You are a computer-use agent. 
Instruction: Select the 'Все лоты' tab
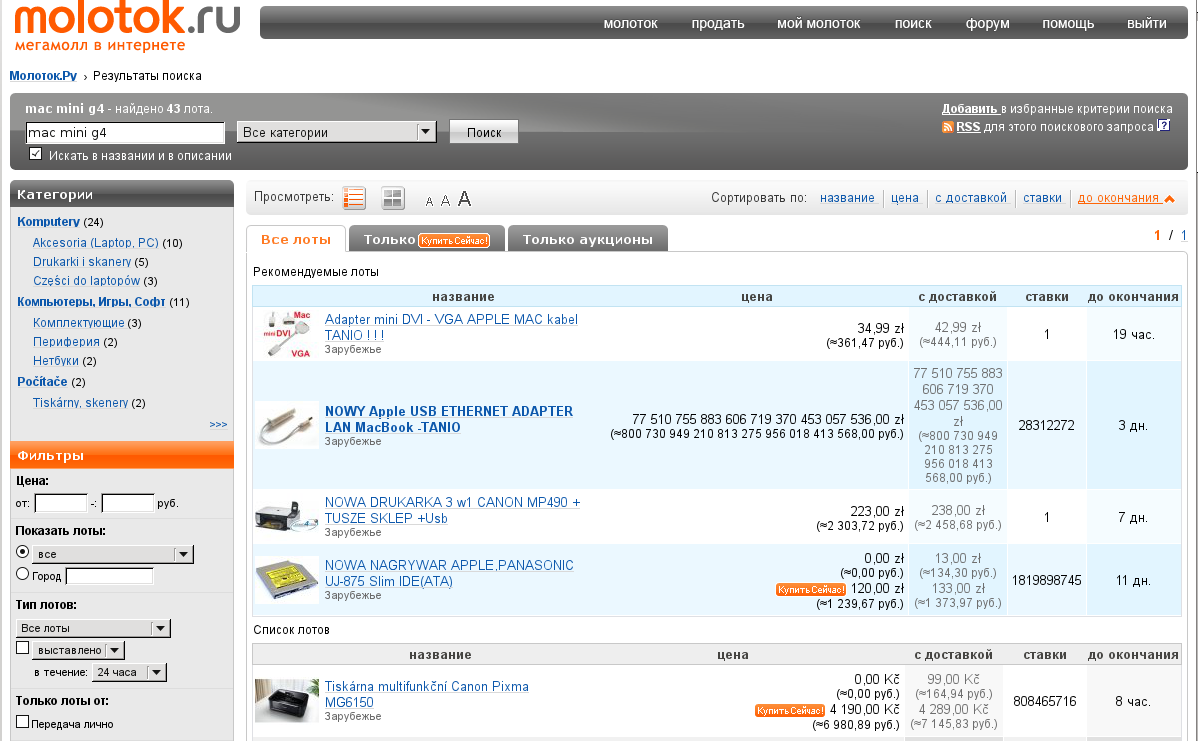tap(296, 239)
